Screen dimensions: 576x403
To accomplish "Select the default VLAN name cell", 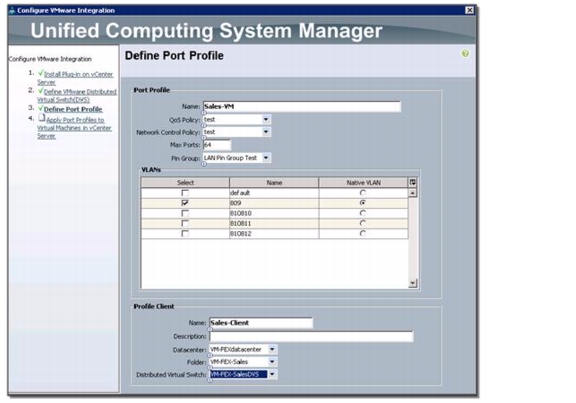I will [274, 193].
